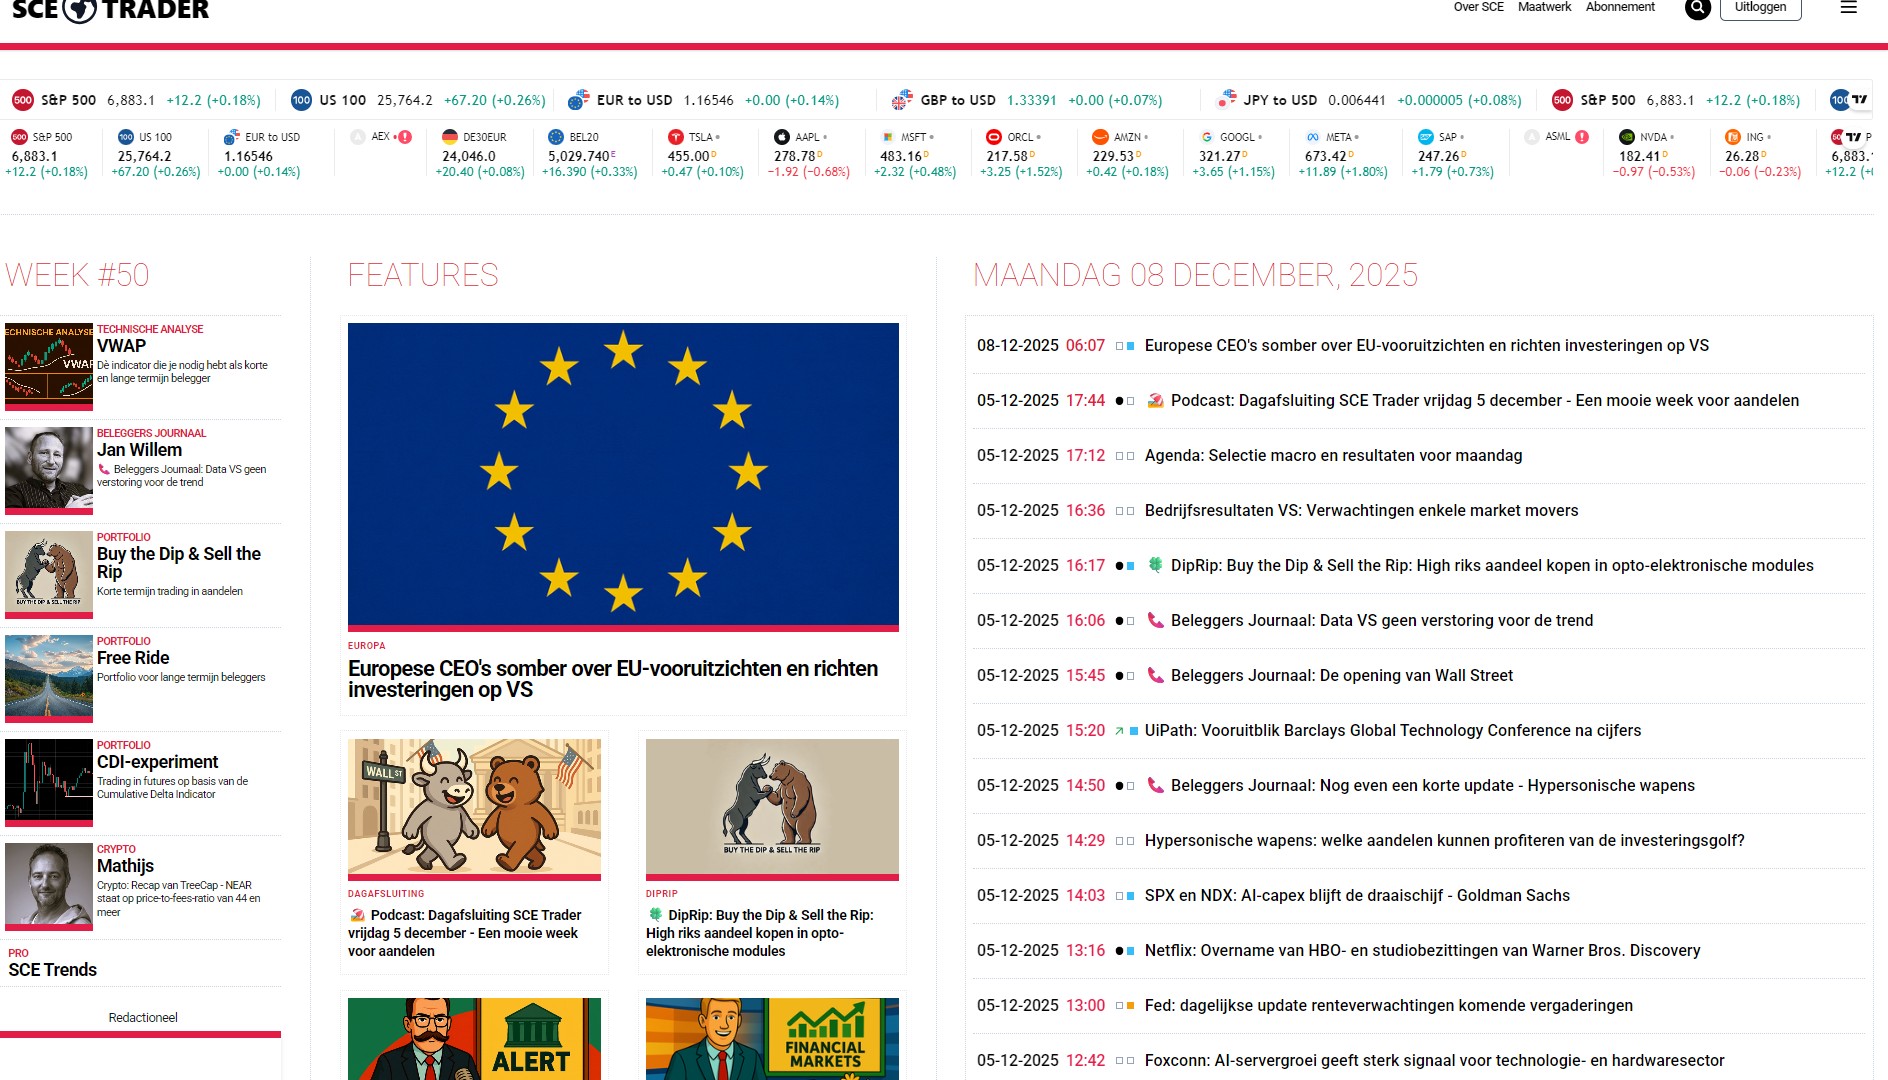
Task: Click the phone icon in the 16:06 news row
Action: tap(1155, 621)
